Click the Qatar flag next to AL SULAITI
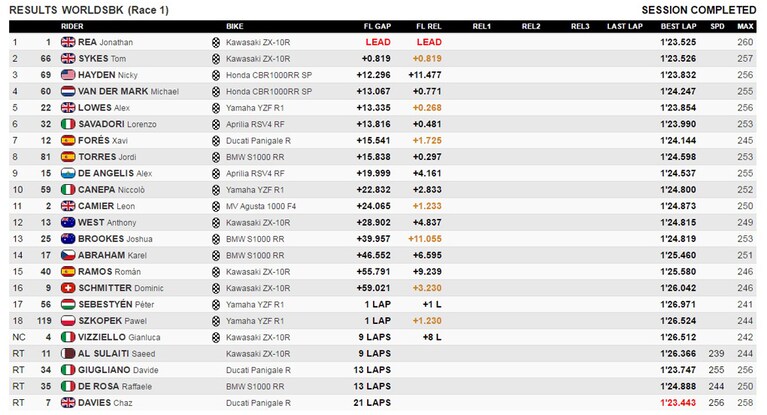Screen dimensions: 767x415 68,353
